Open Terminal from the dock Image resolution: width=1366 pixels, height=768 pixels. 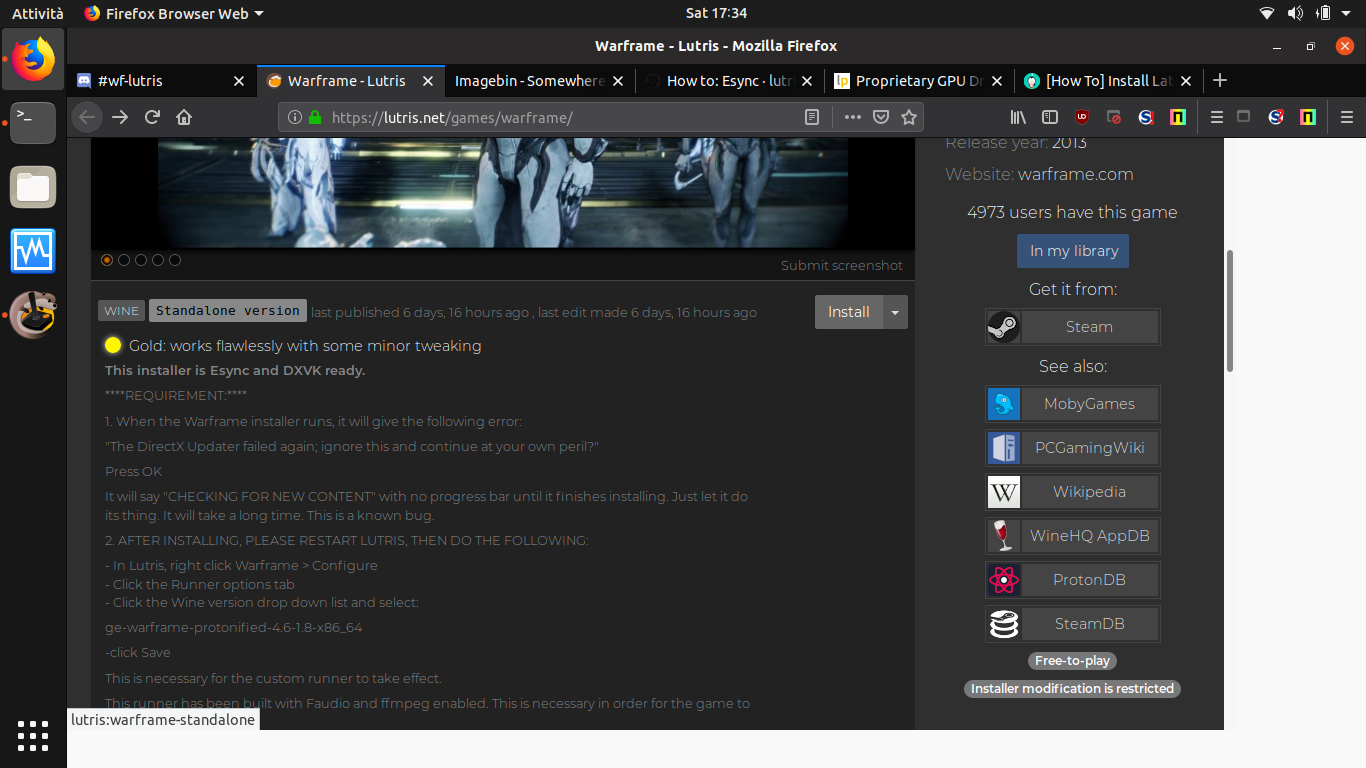tap(33, 123)
